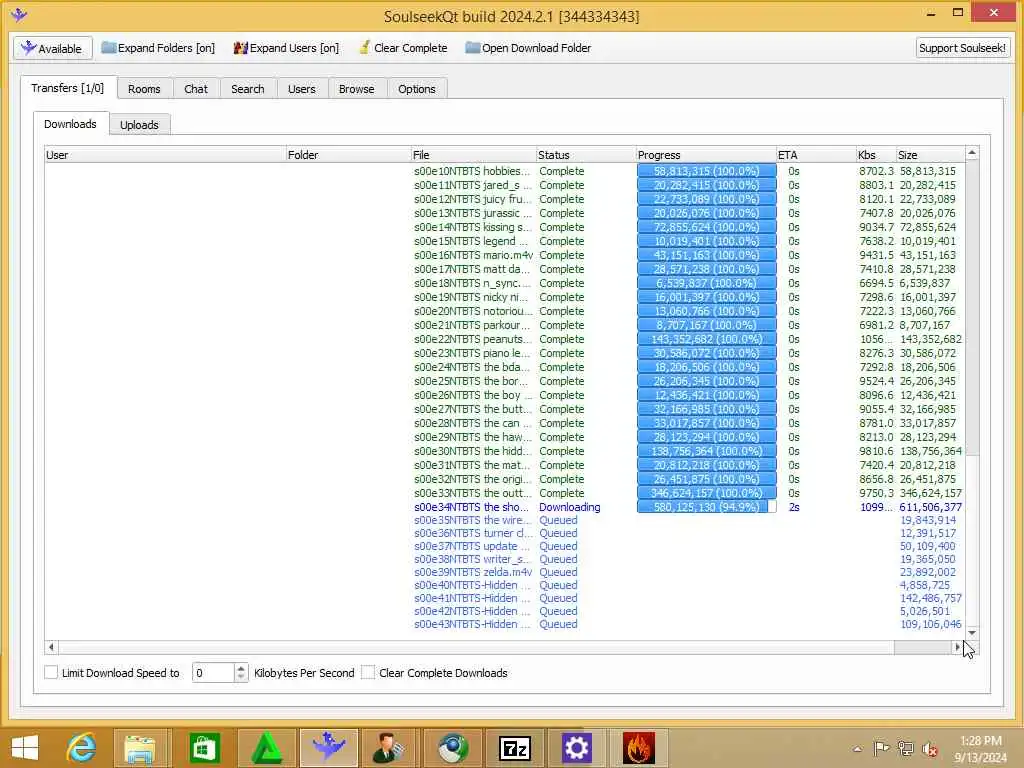The image size is (1024, 768).
Task: Switch to the Browse tab
Action: click(x=357, y=89)
